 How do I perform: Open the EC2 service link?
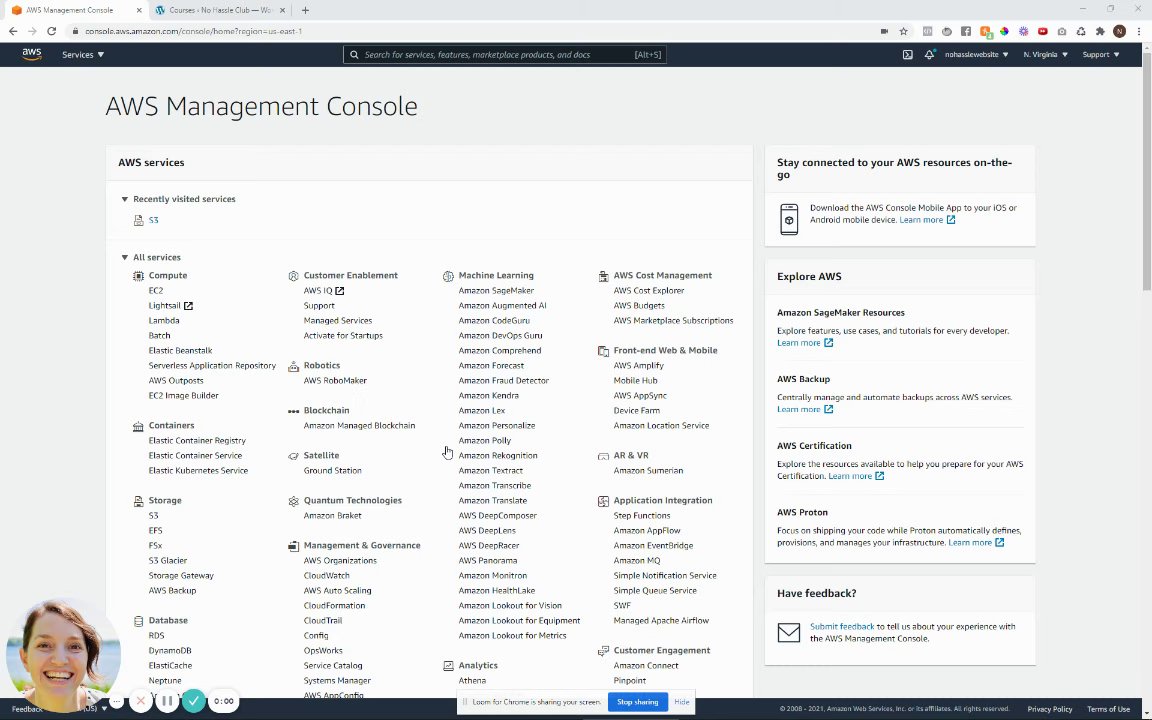[156, 290]
